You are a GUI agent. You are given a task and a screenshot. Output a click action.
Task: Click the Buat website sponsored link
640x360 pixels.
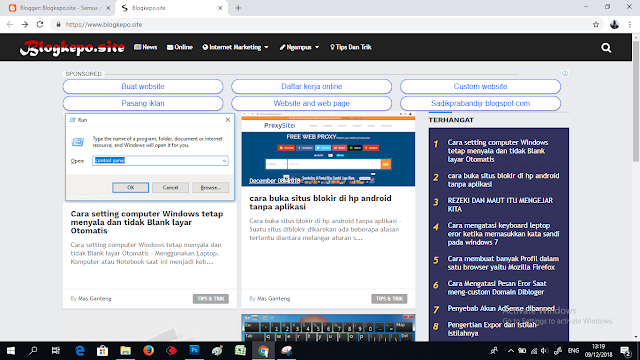[x=143, y=87]
